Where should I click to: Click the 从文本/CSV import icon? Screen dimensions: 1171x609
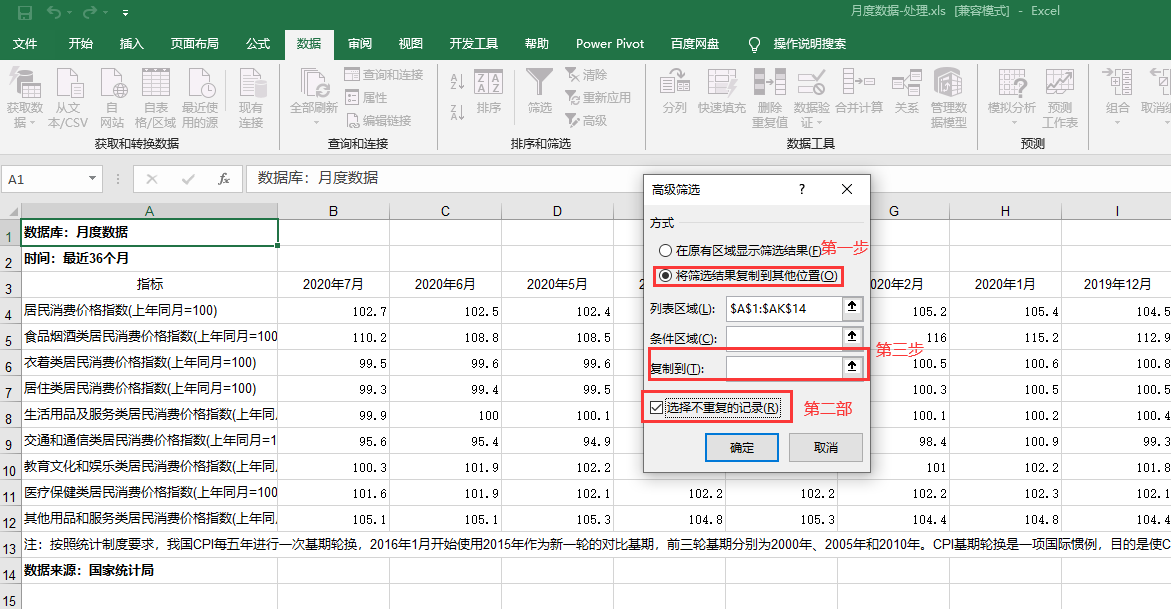coord(68,97)
